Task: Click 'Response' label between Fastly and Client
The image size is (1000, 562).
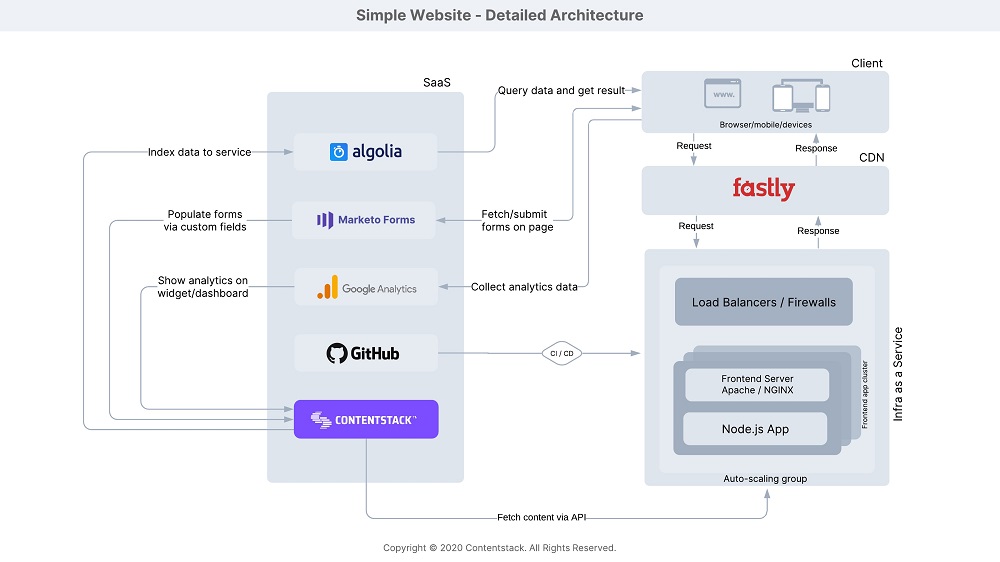Action: pos(816,148)
